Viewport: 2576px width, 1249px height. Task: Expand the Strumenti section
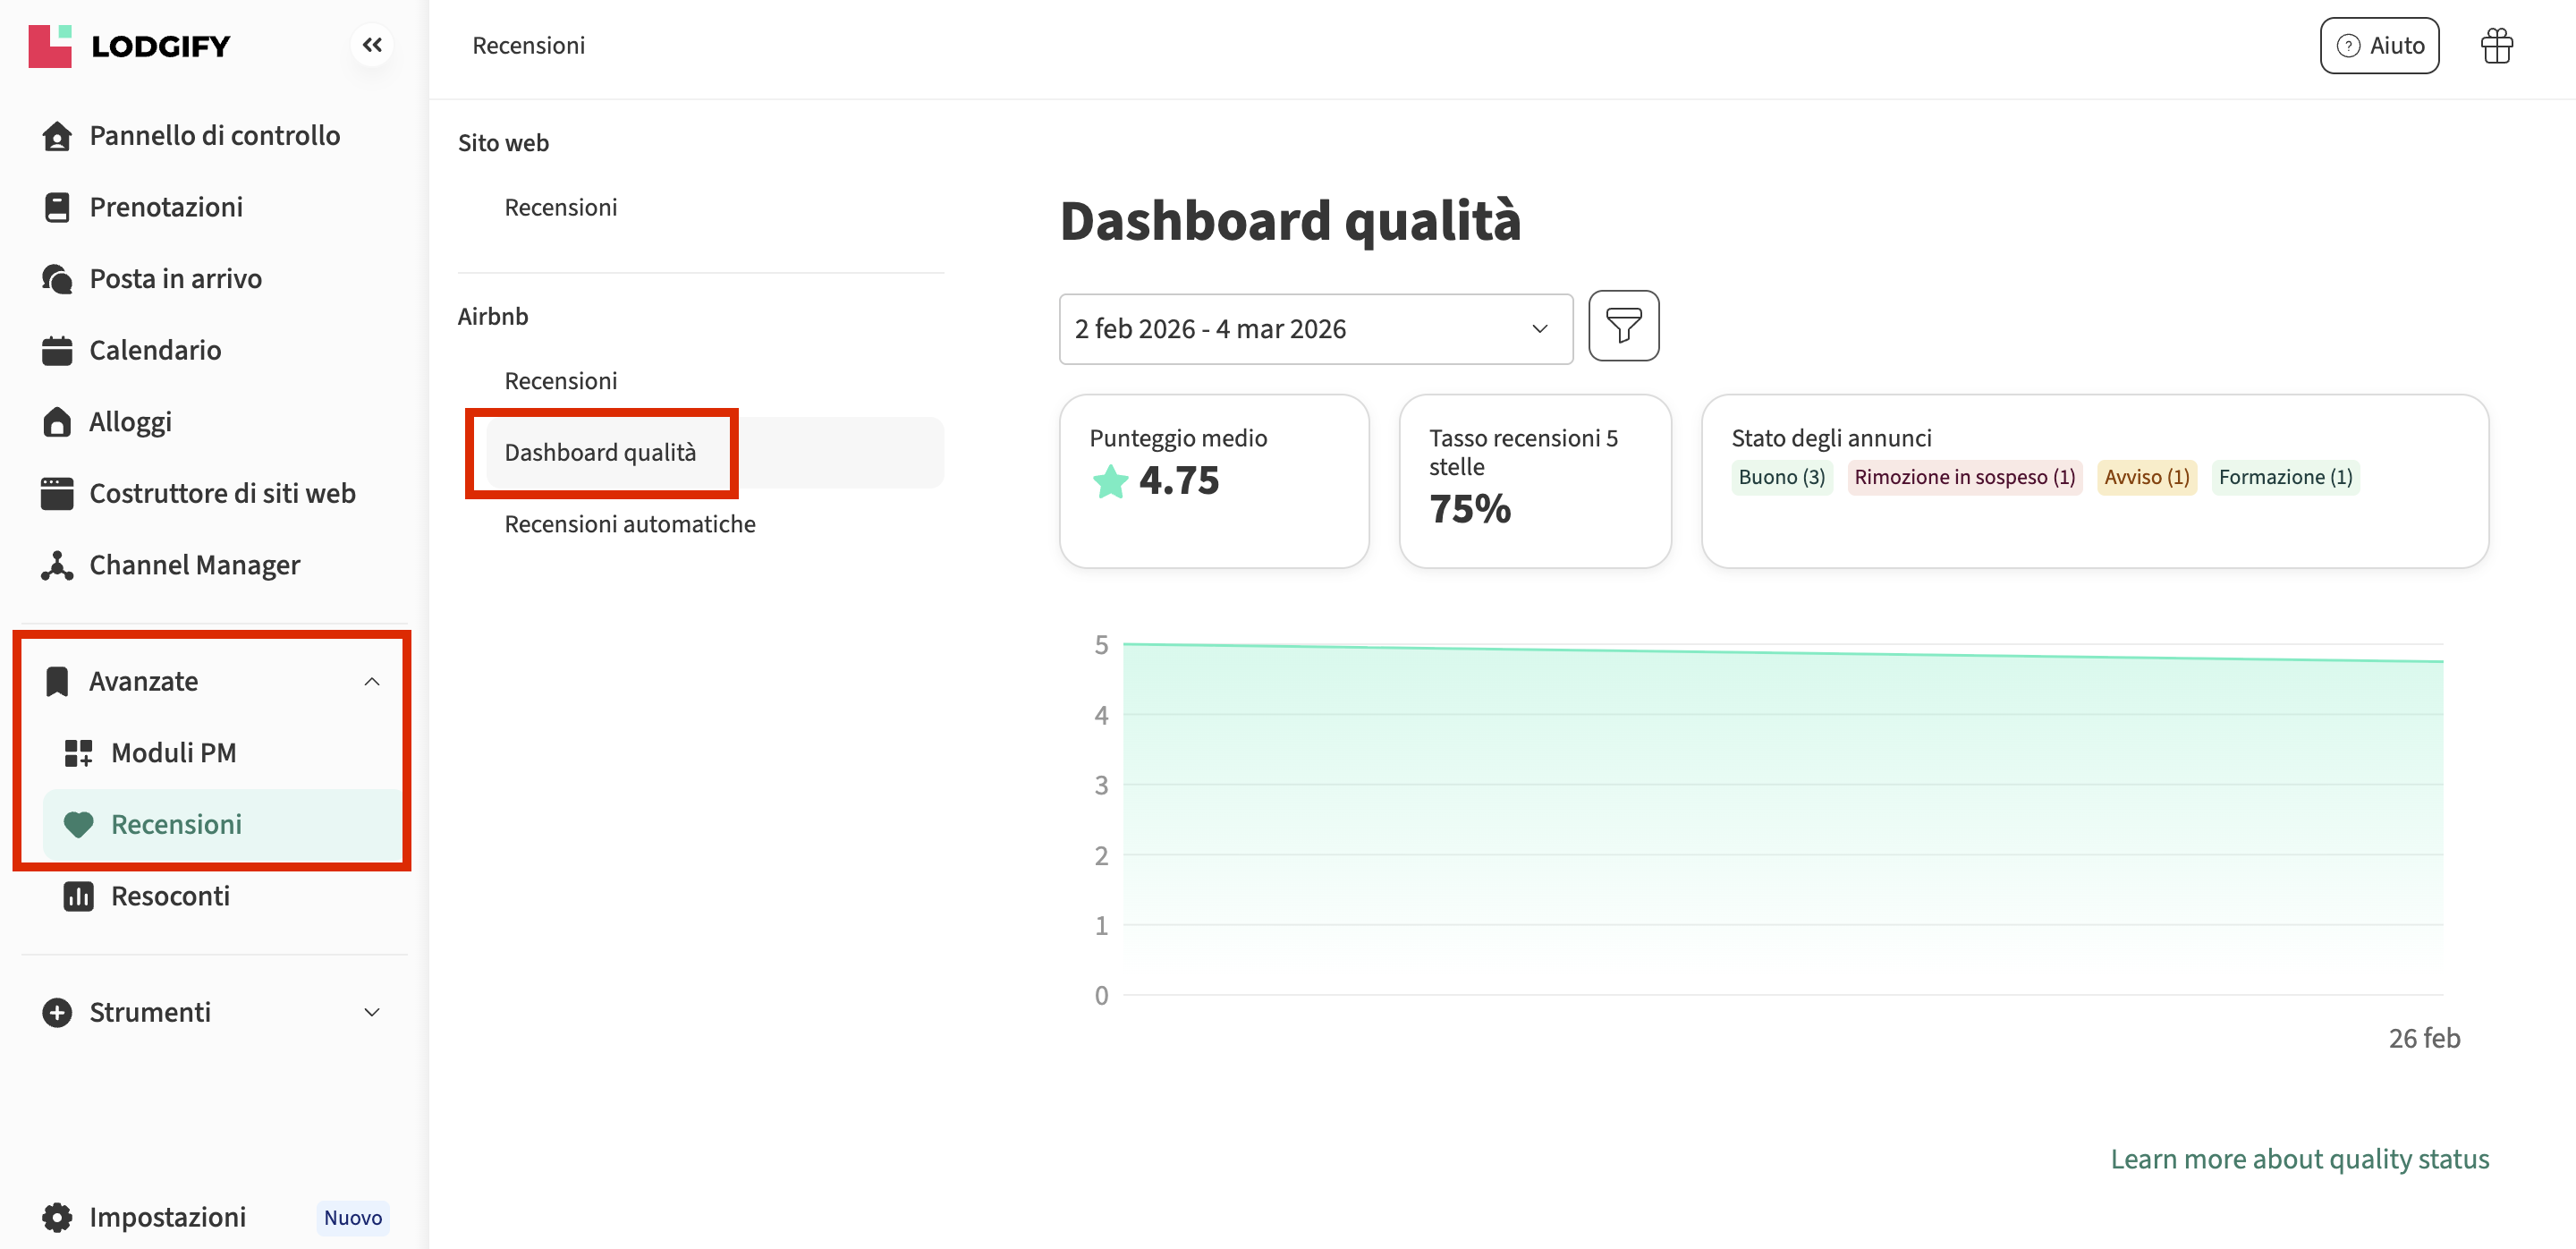pos(371,1012)
